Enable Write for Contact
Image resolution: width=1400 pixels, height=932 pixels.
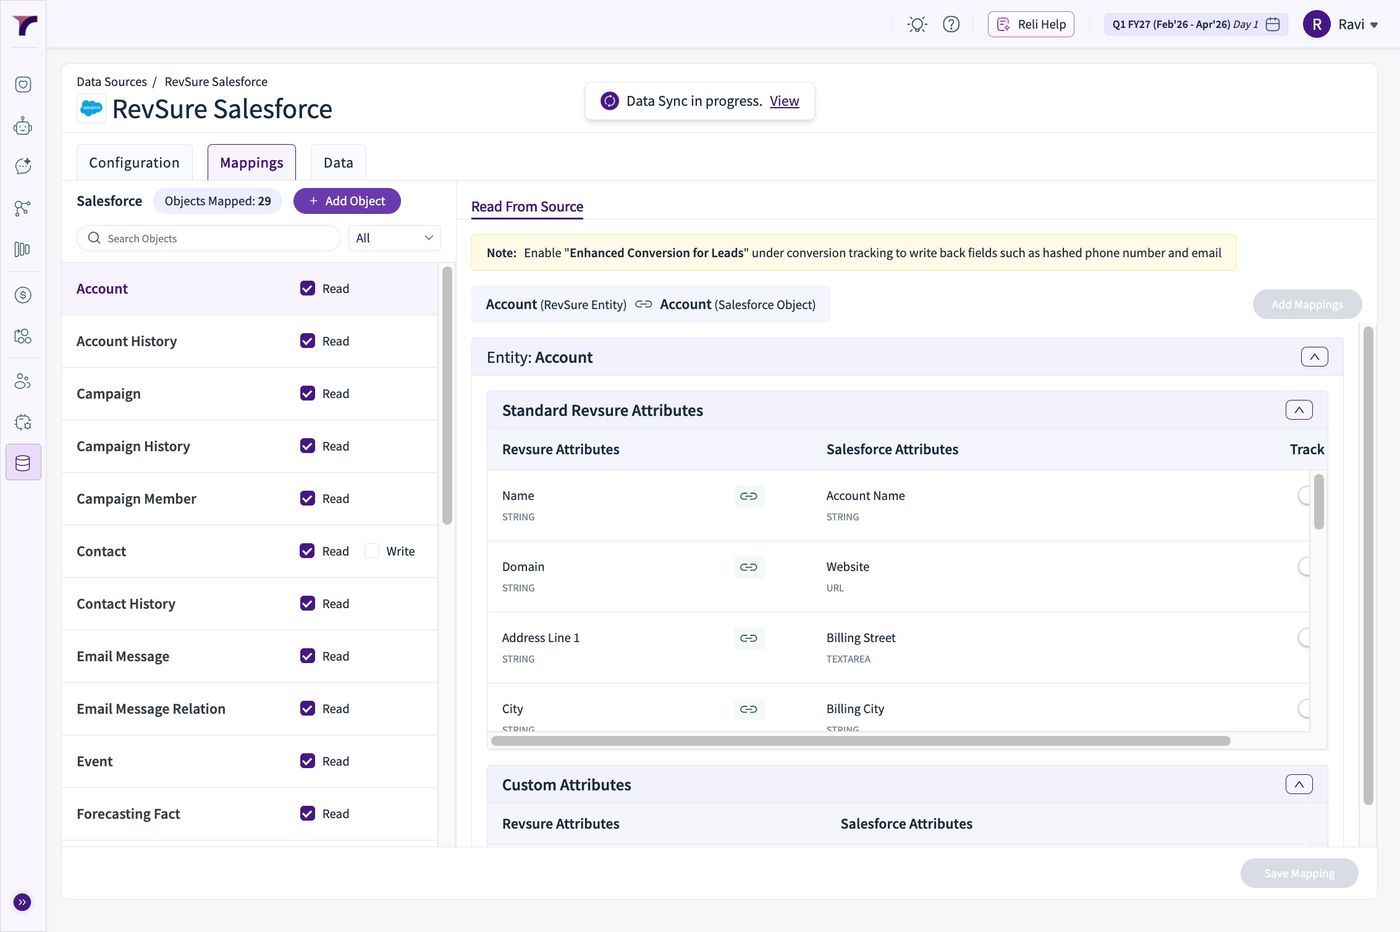tap(372, 551)
